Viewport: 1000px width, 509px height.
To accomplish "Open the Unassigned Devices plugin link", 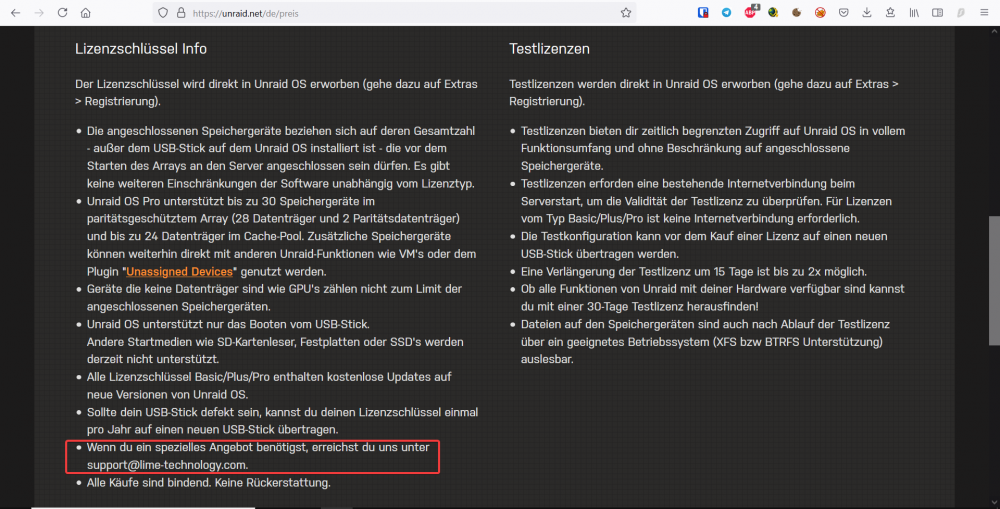I will [179, 272].
